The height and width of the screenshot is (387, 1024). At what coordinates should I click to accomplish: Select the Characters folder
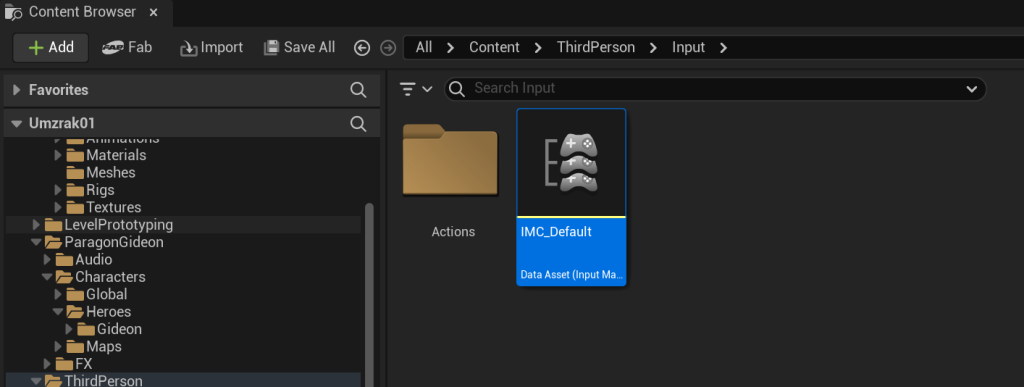point(101,277)
